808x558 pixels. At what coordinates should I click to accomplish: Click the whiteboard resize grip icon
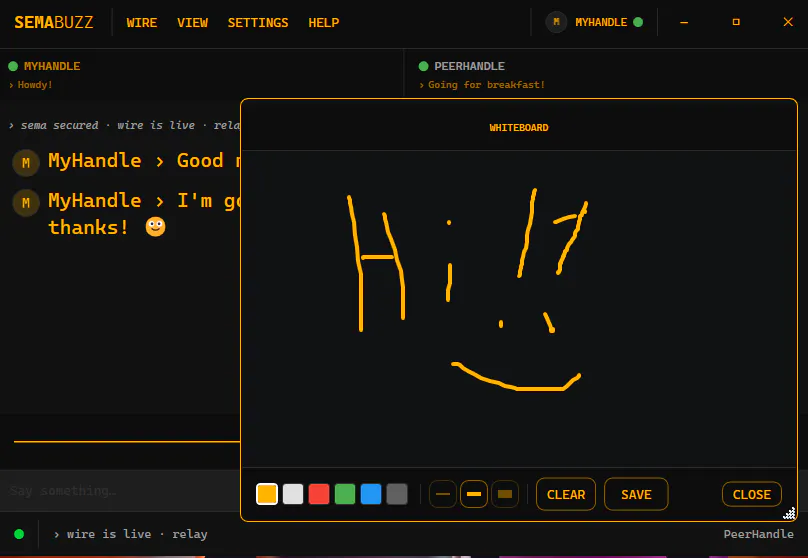[789, 513]
